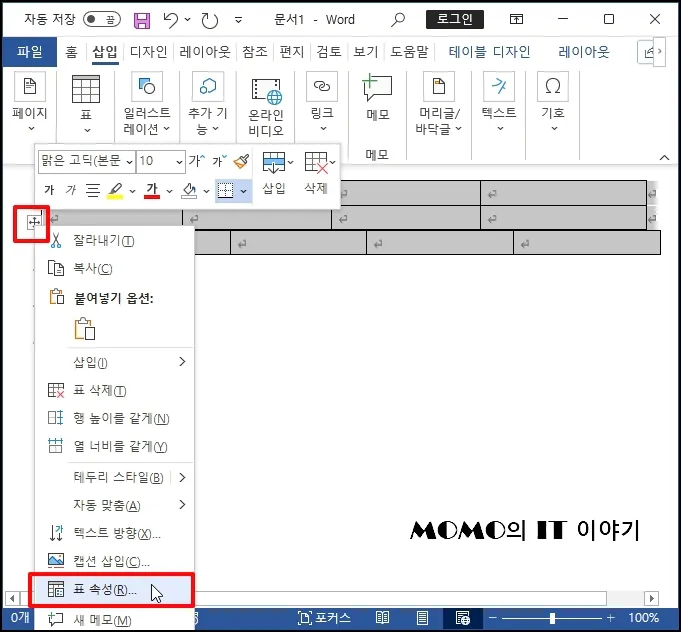Open the 일러스트레이션 shapes icon

point(147,86)
